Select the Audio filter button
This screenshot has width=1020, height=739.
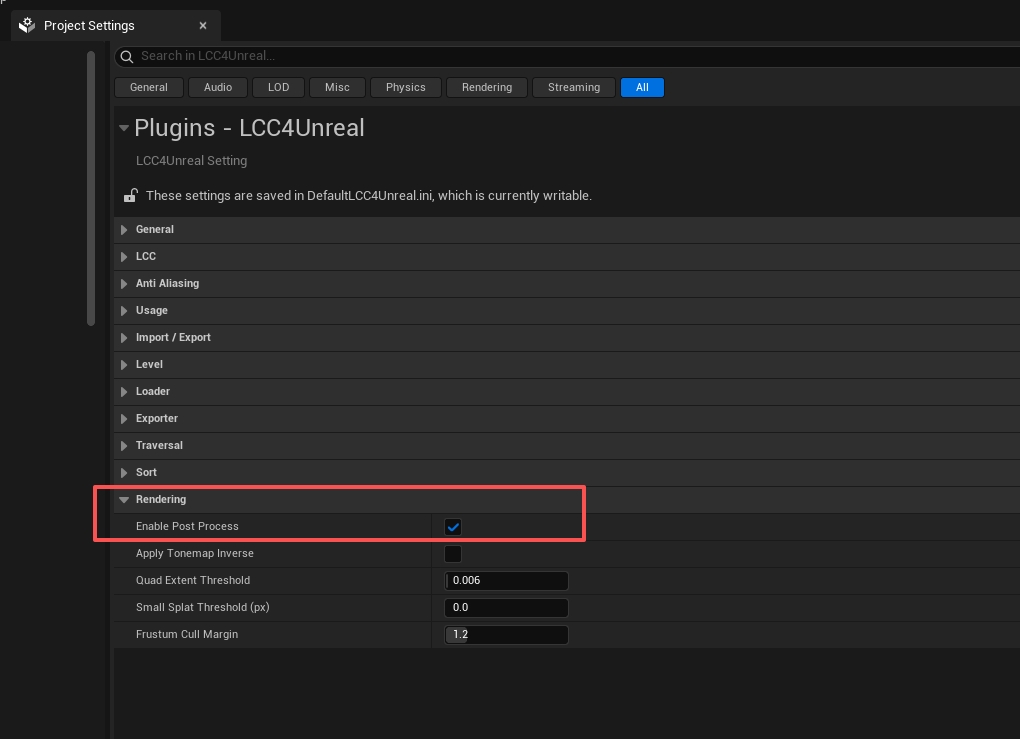pos(218,87)
